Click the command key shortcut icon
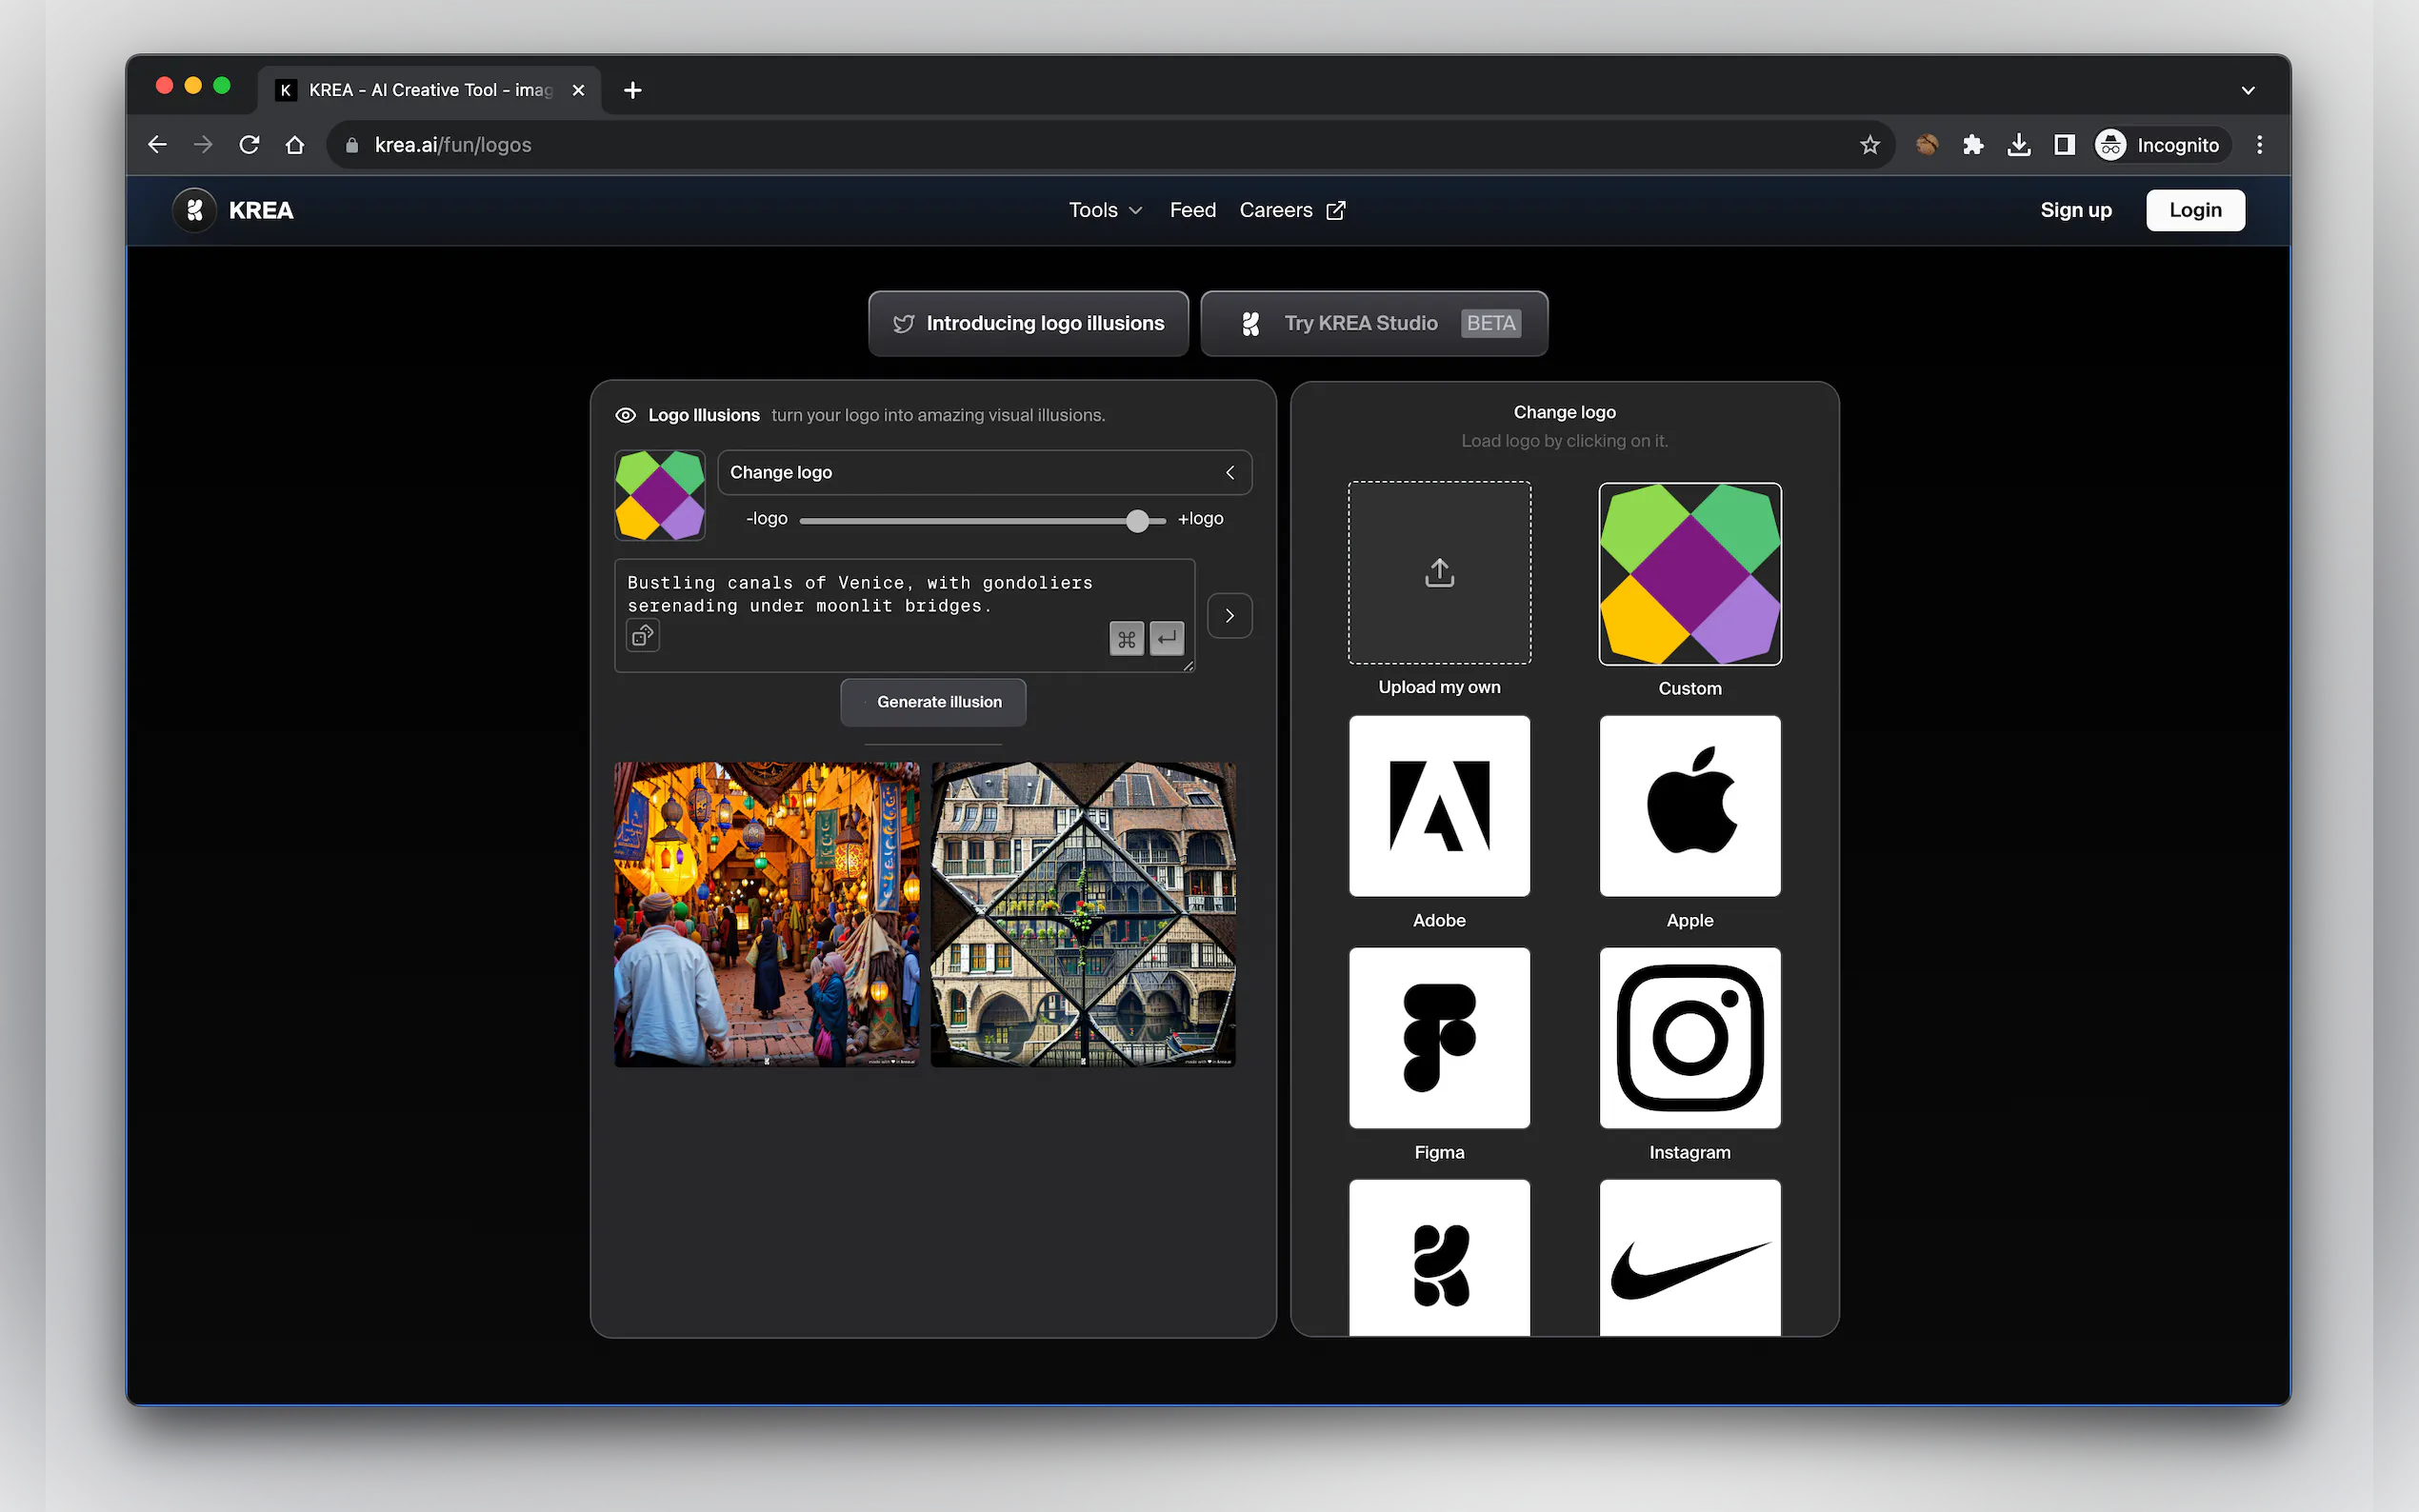Image resolution: width=2419 pixels, height=1512 pixels. tap(1126, 638)
